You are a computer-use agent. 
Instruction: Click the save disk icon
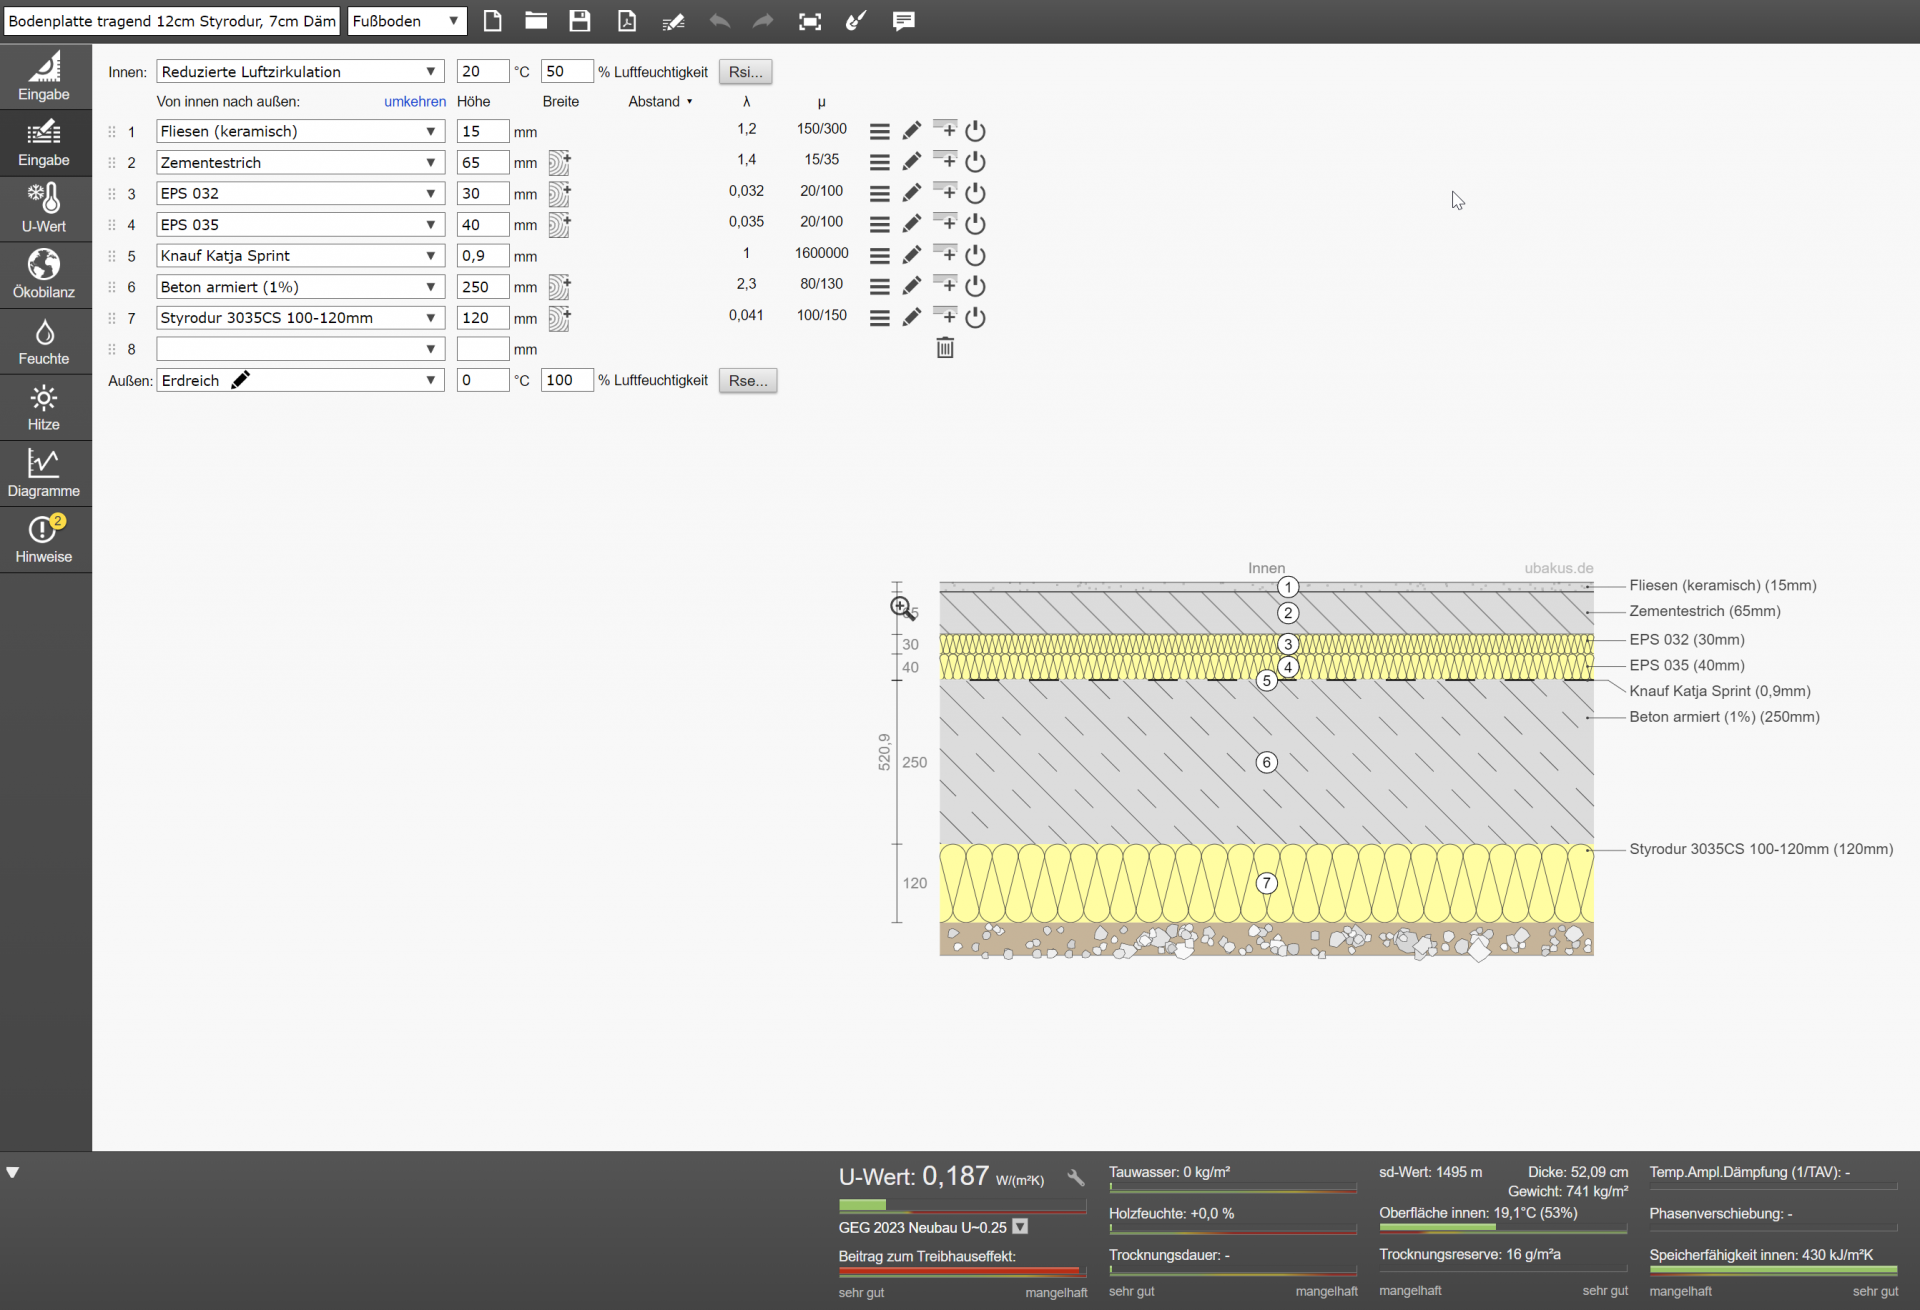[x=580, y=21]
